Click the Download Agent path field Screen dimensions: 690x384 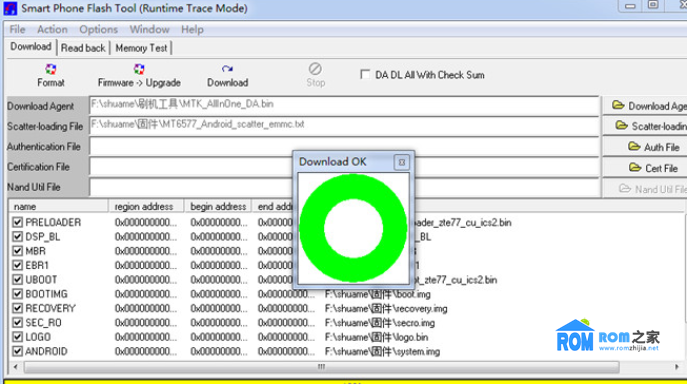pos(344,106)
